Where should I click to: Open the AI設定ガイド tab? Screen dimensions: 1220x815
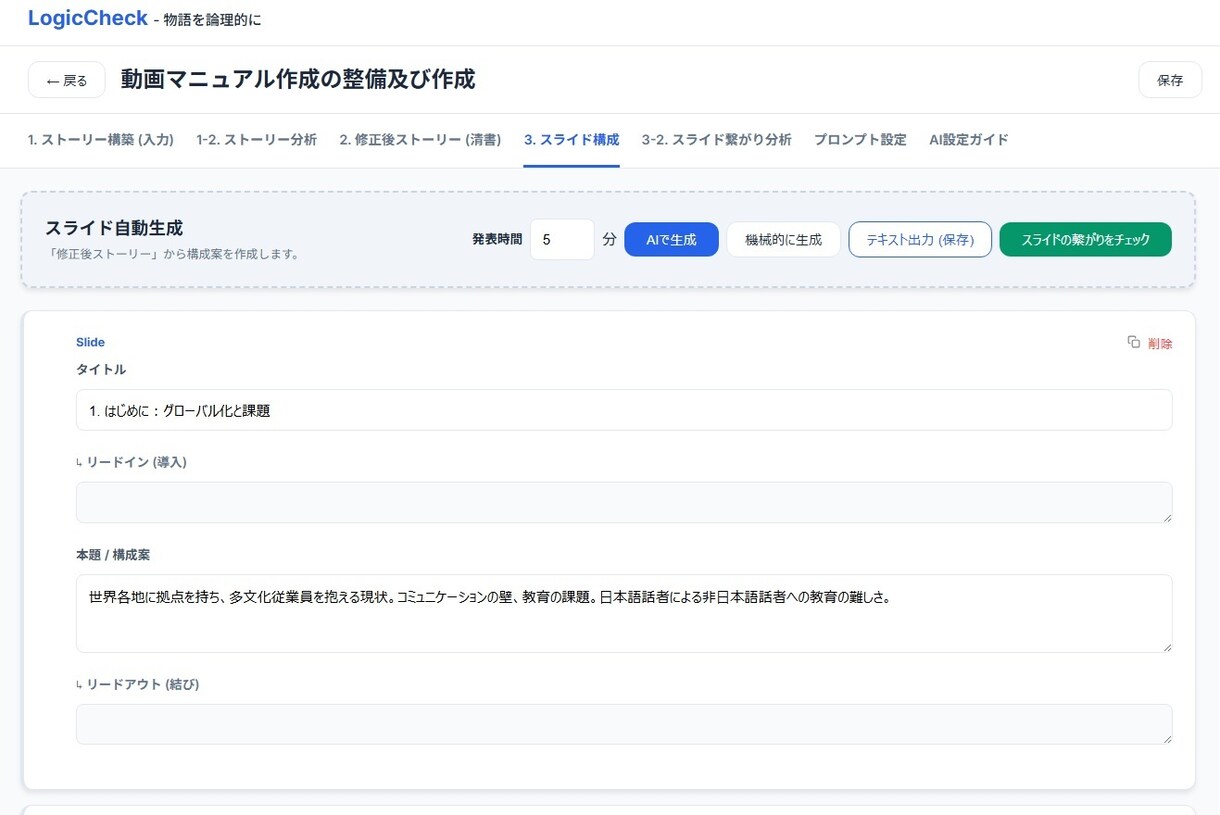(969, 140)
